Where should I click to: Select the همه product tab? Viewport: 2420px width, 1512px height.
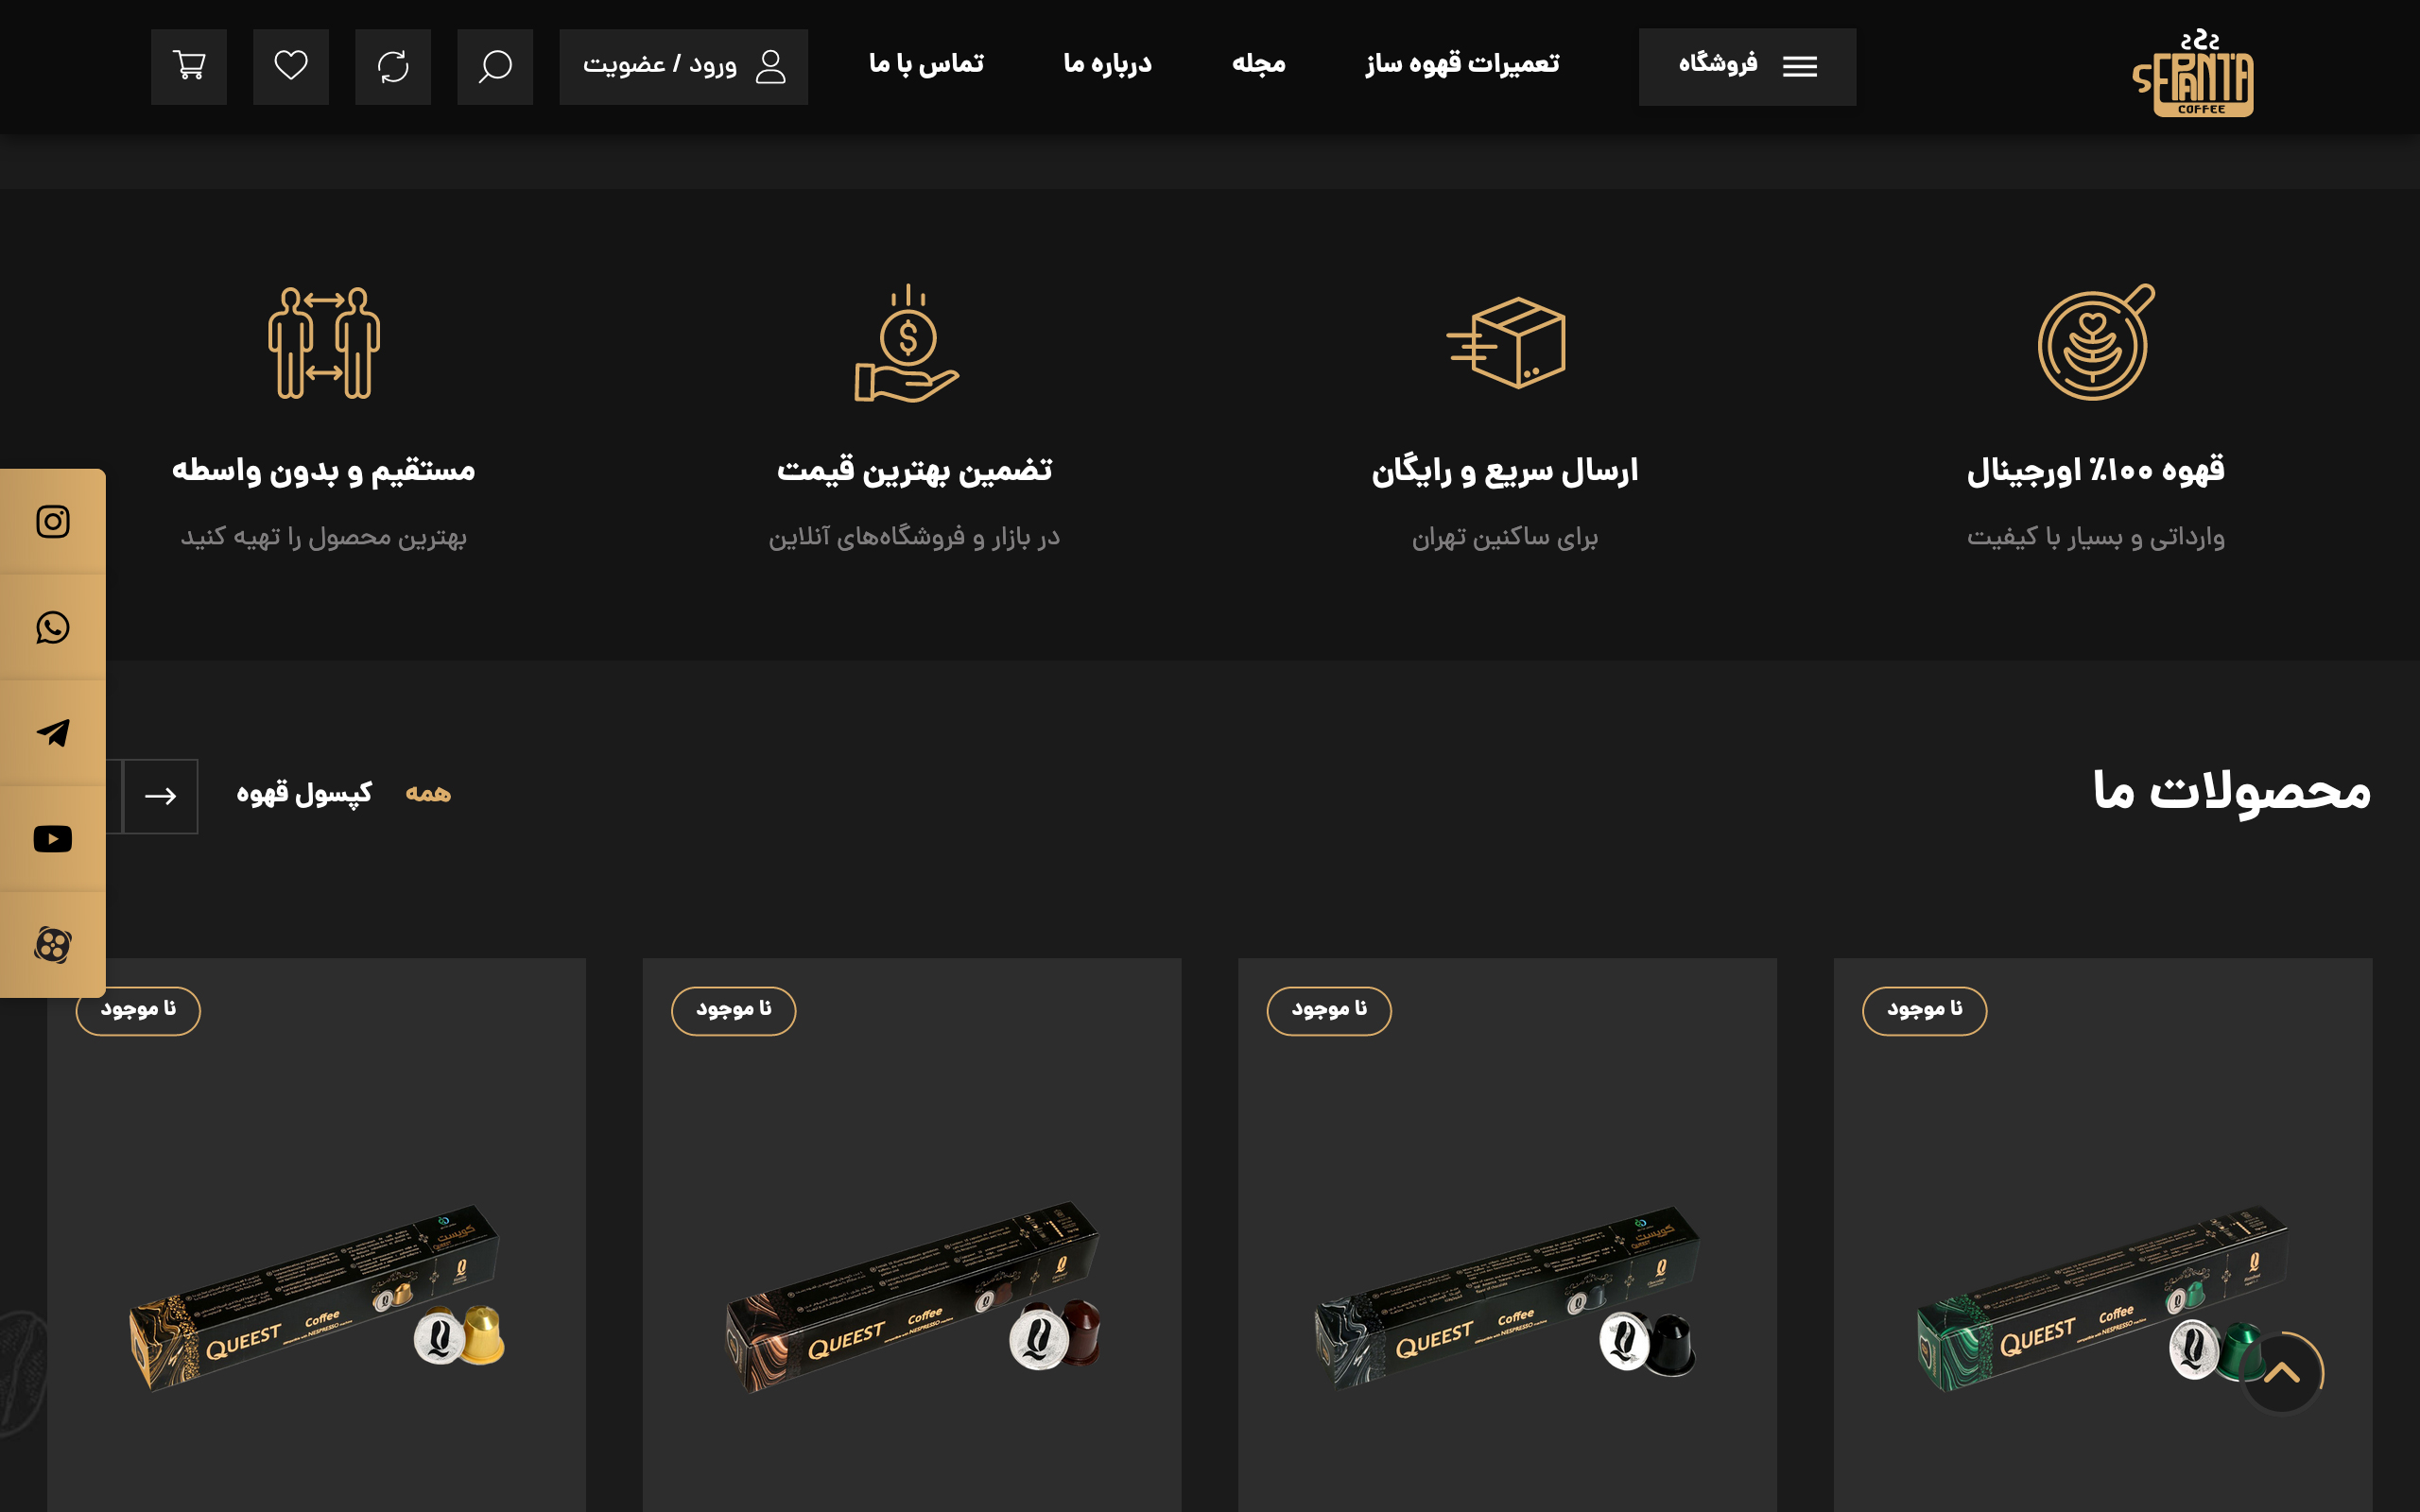[428, 794]
